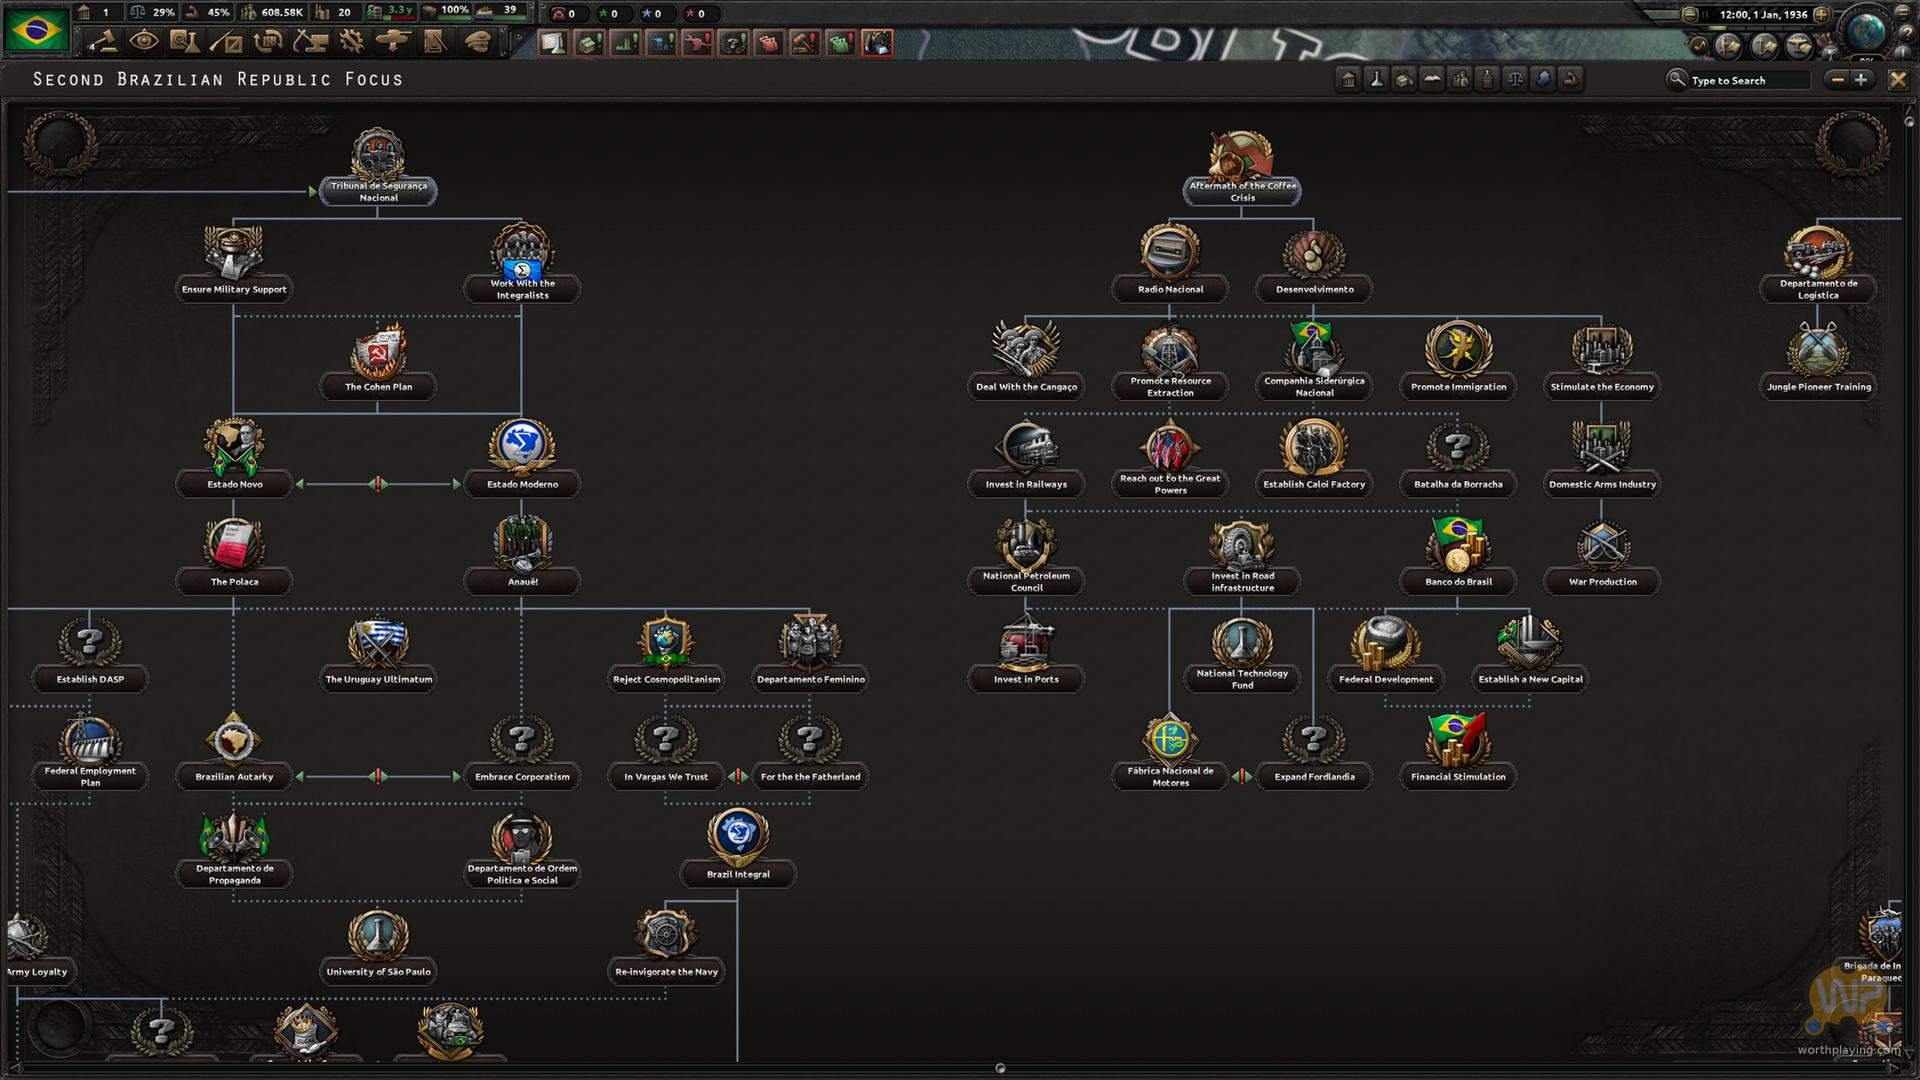Toggle the stability scales focus filter
The height and width of the screenshot is (1080, 1920).
pos(1514,80)
